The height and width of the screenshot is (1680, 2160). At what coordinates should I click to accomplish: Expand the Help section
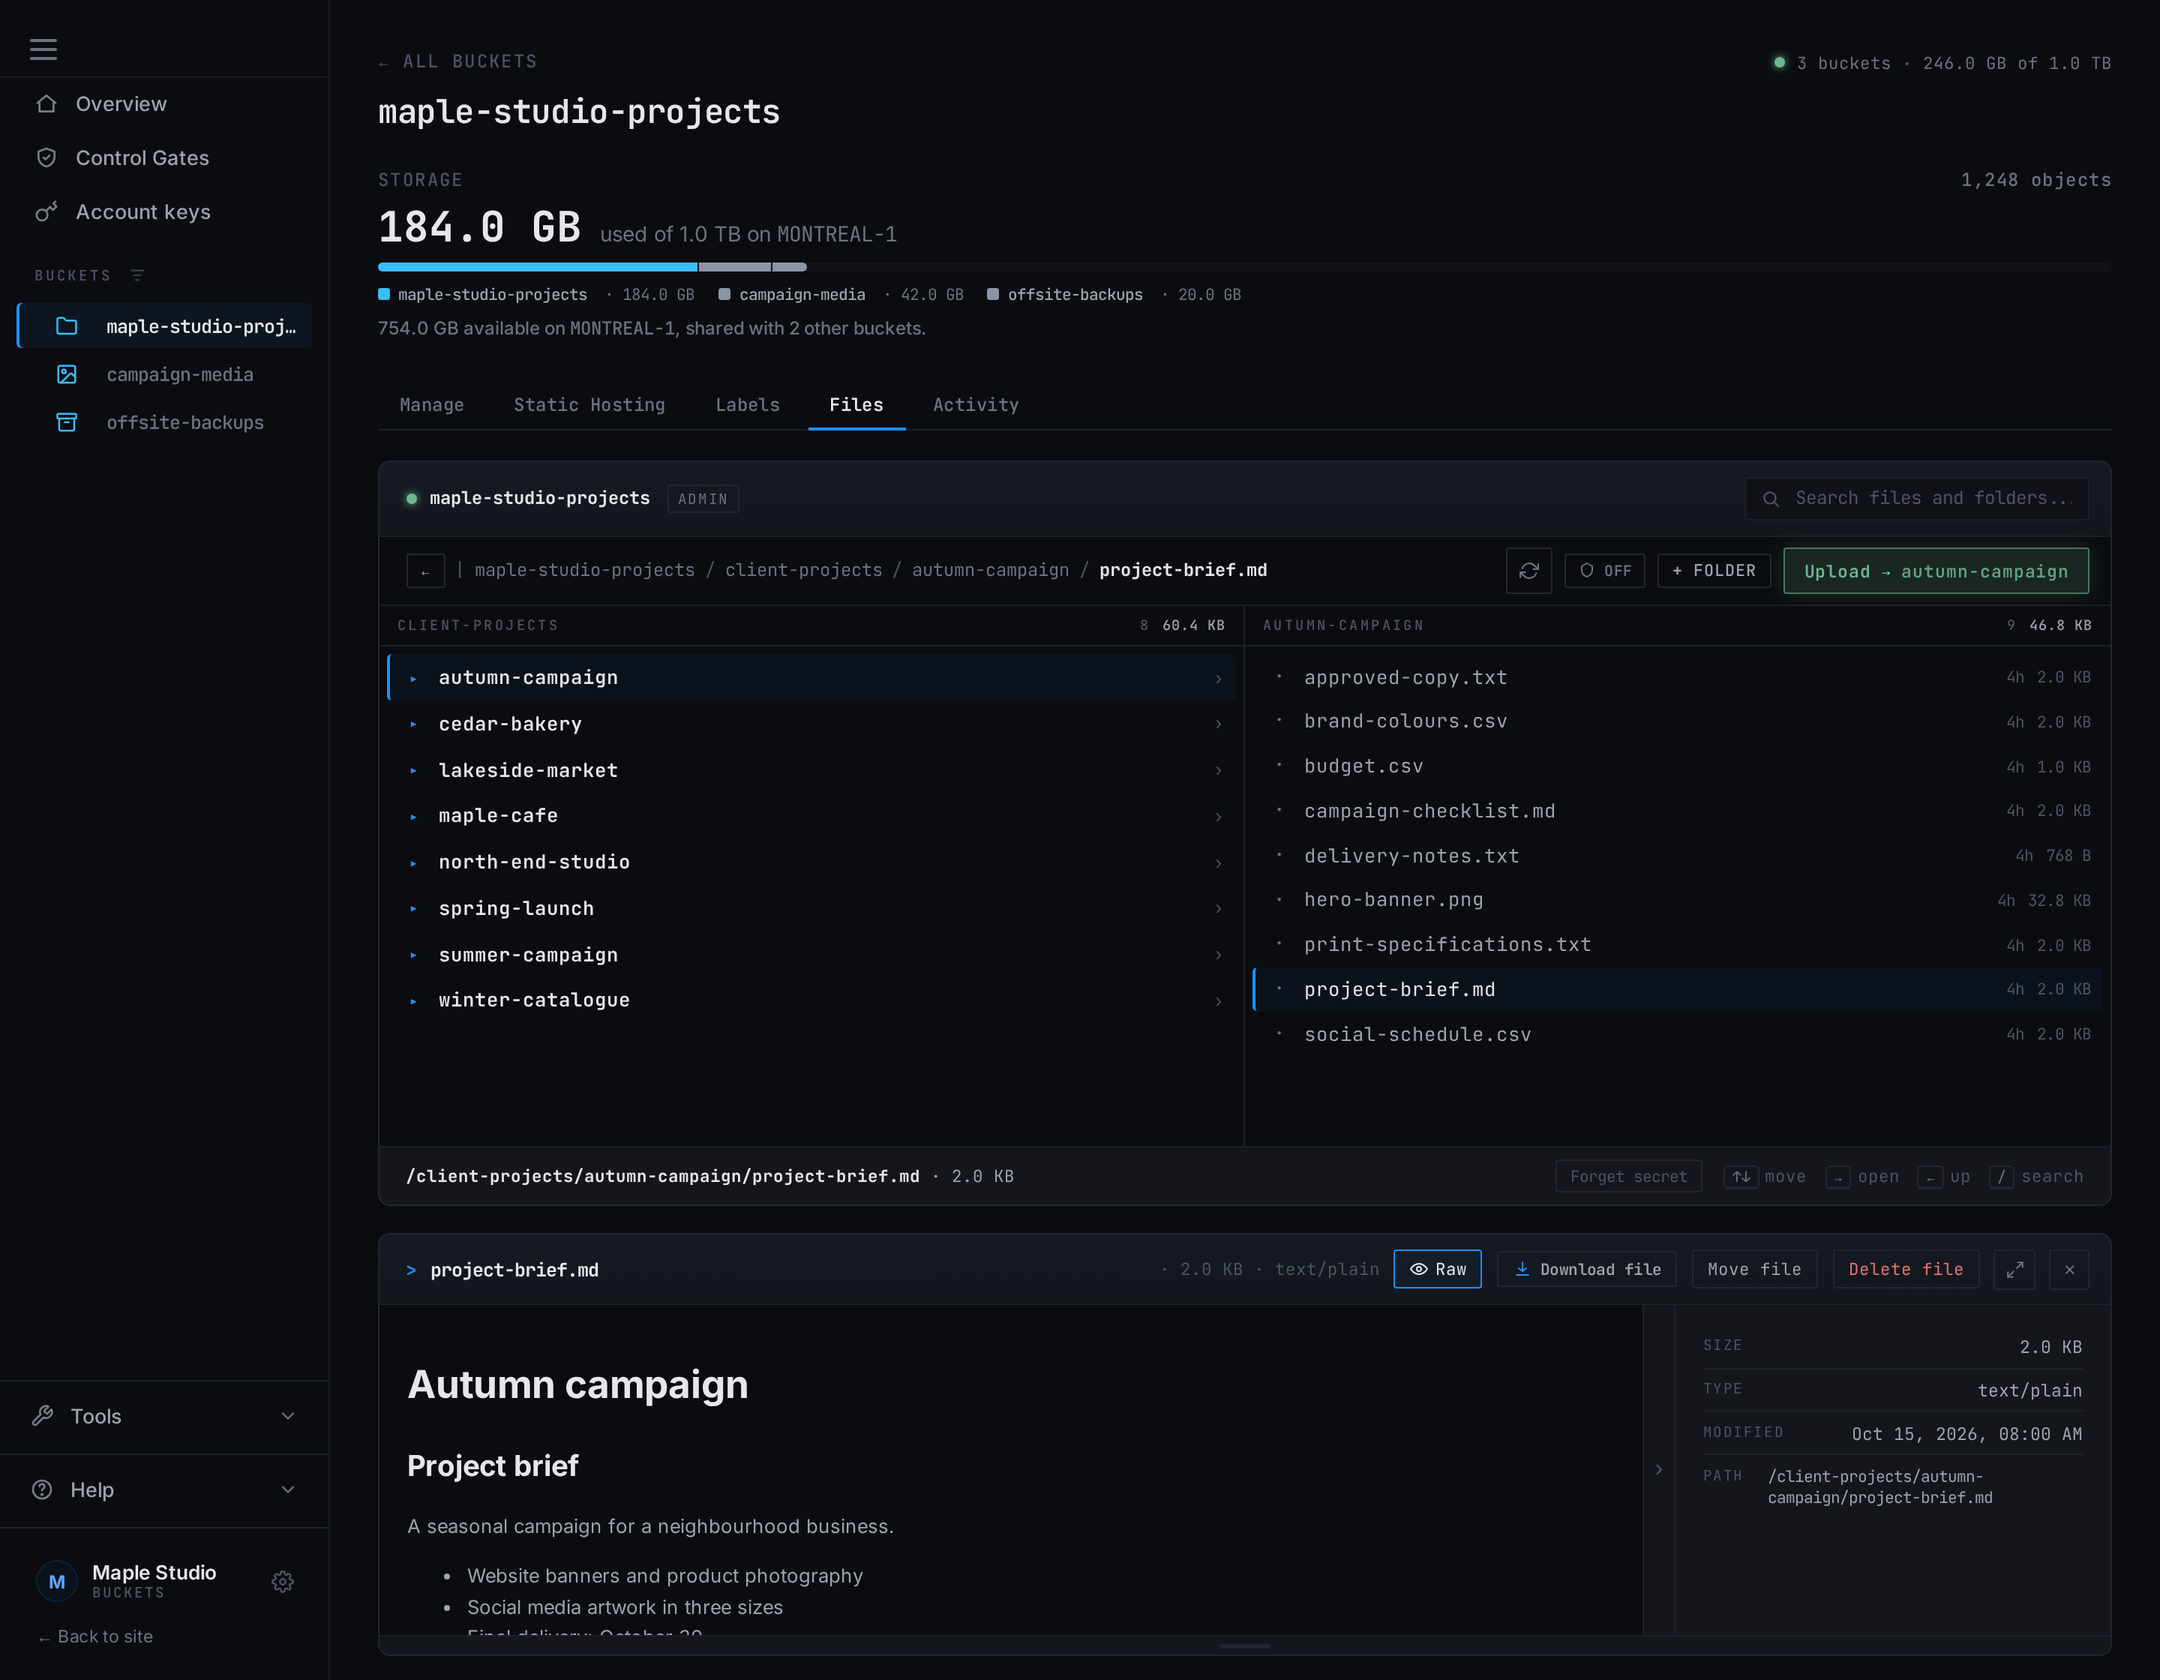point(164,1490)
